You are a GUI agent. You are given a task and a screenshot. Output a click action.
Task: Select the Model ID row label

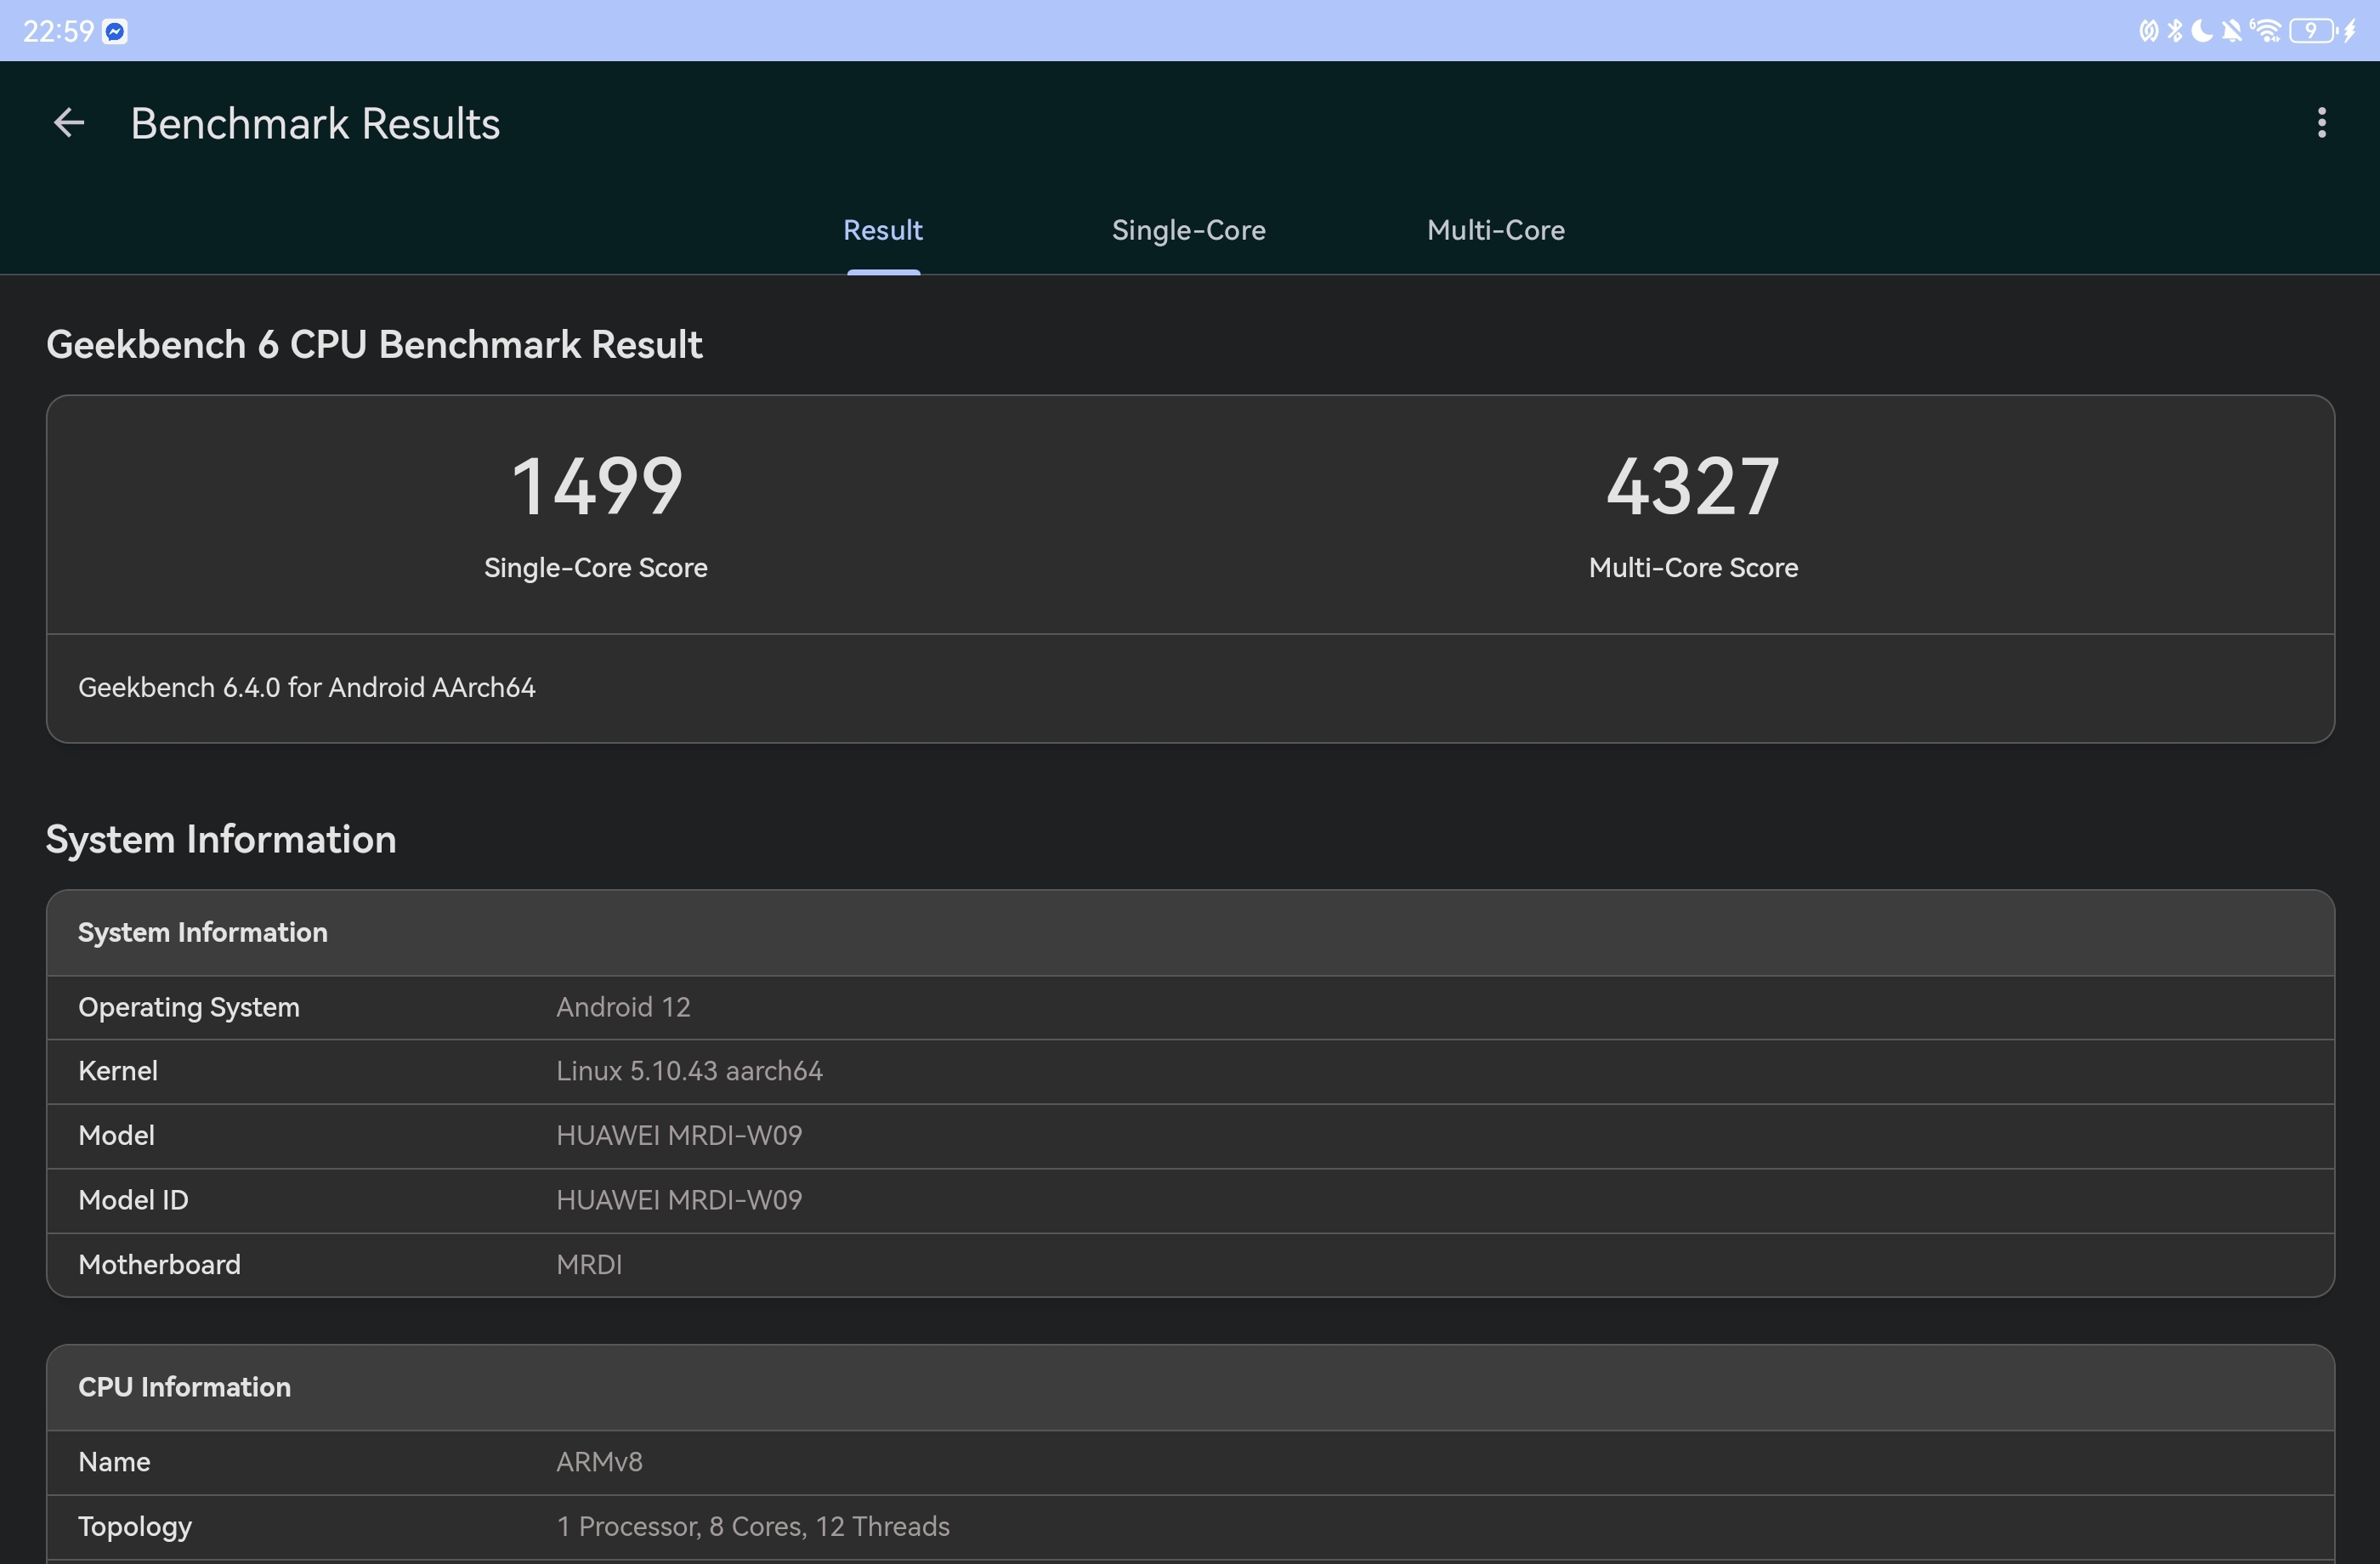(x=133, y=1201)
